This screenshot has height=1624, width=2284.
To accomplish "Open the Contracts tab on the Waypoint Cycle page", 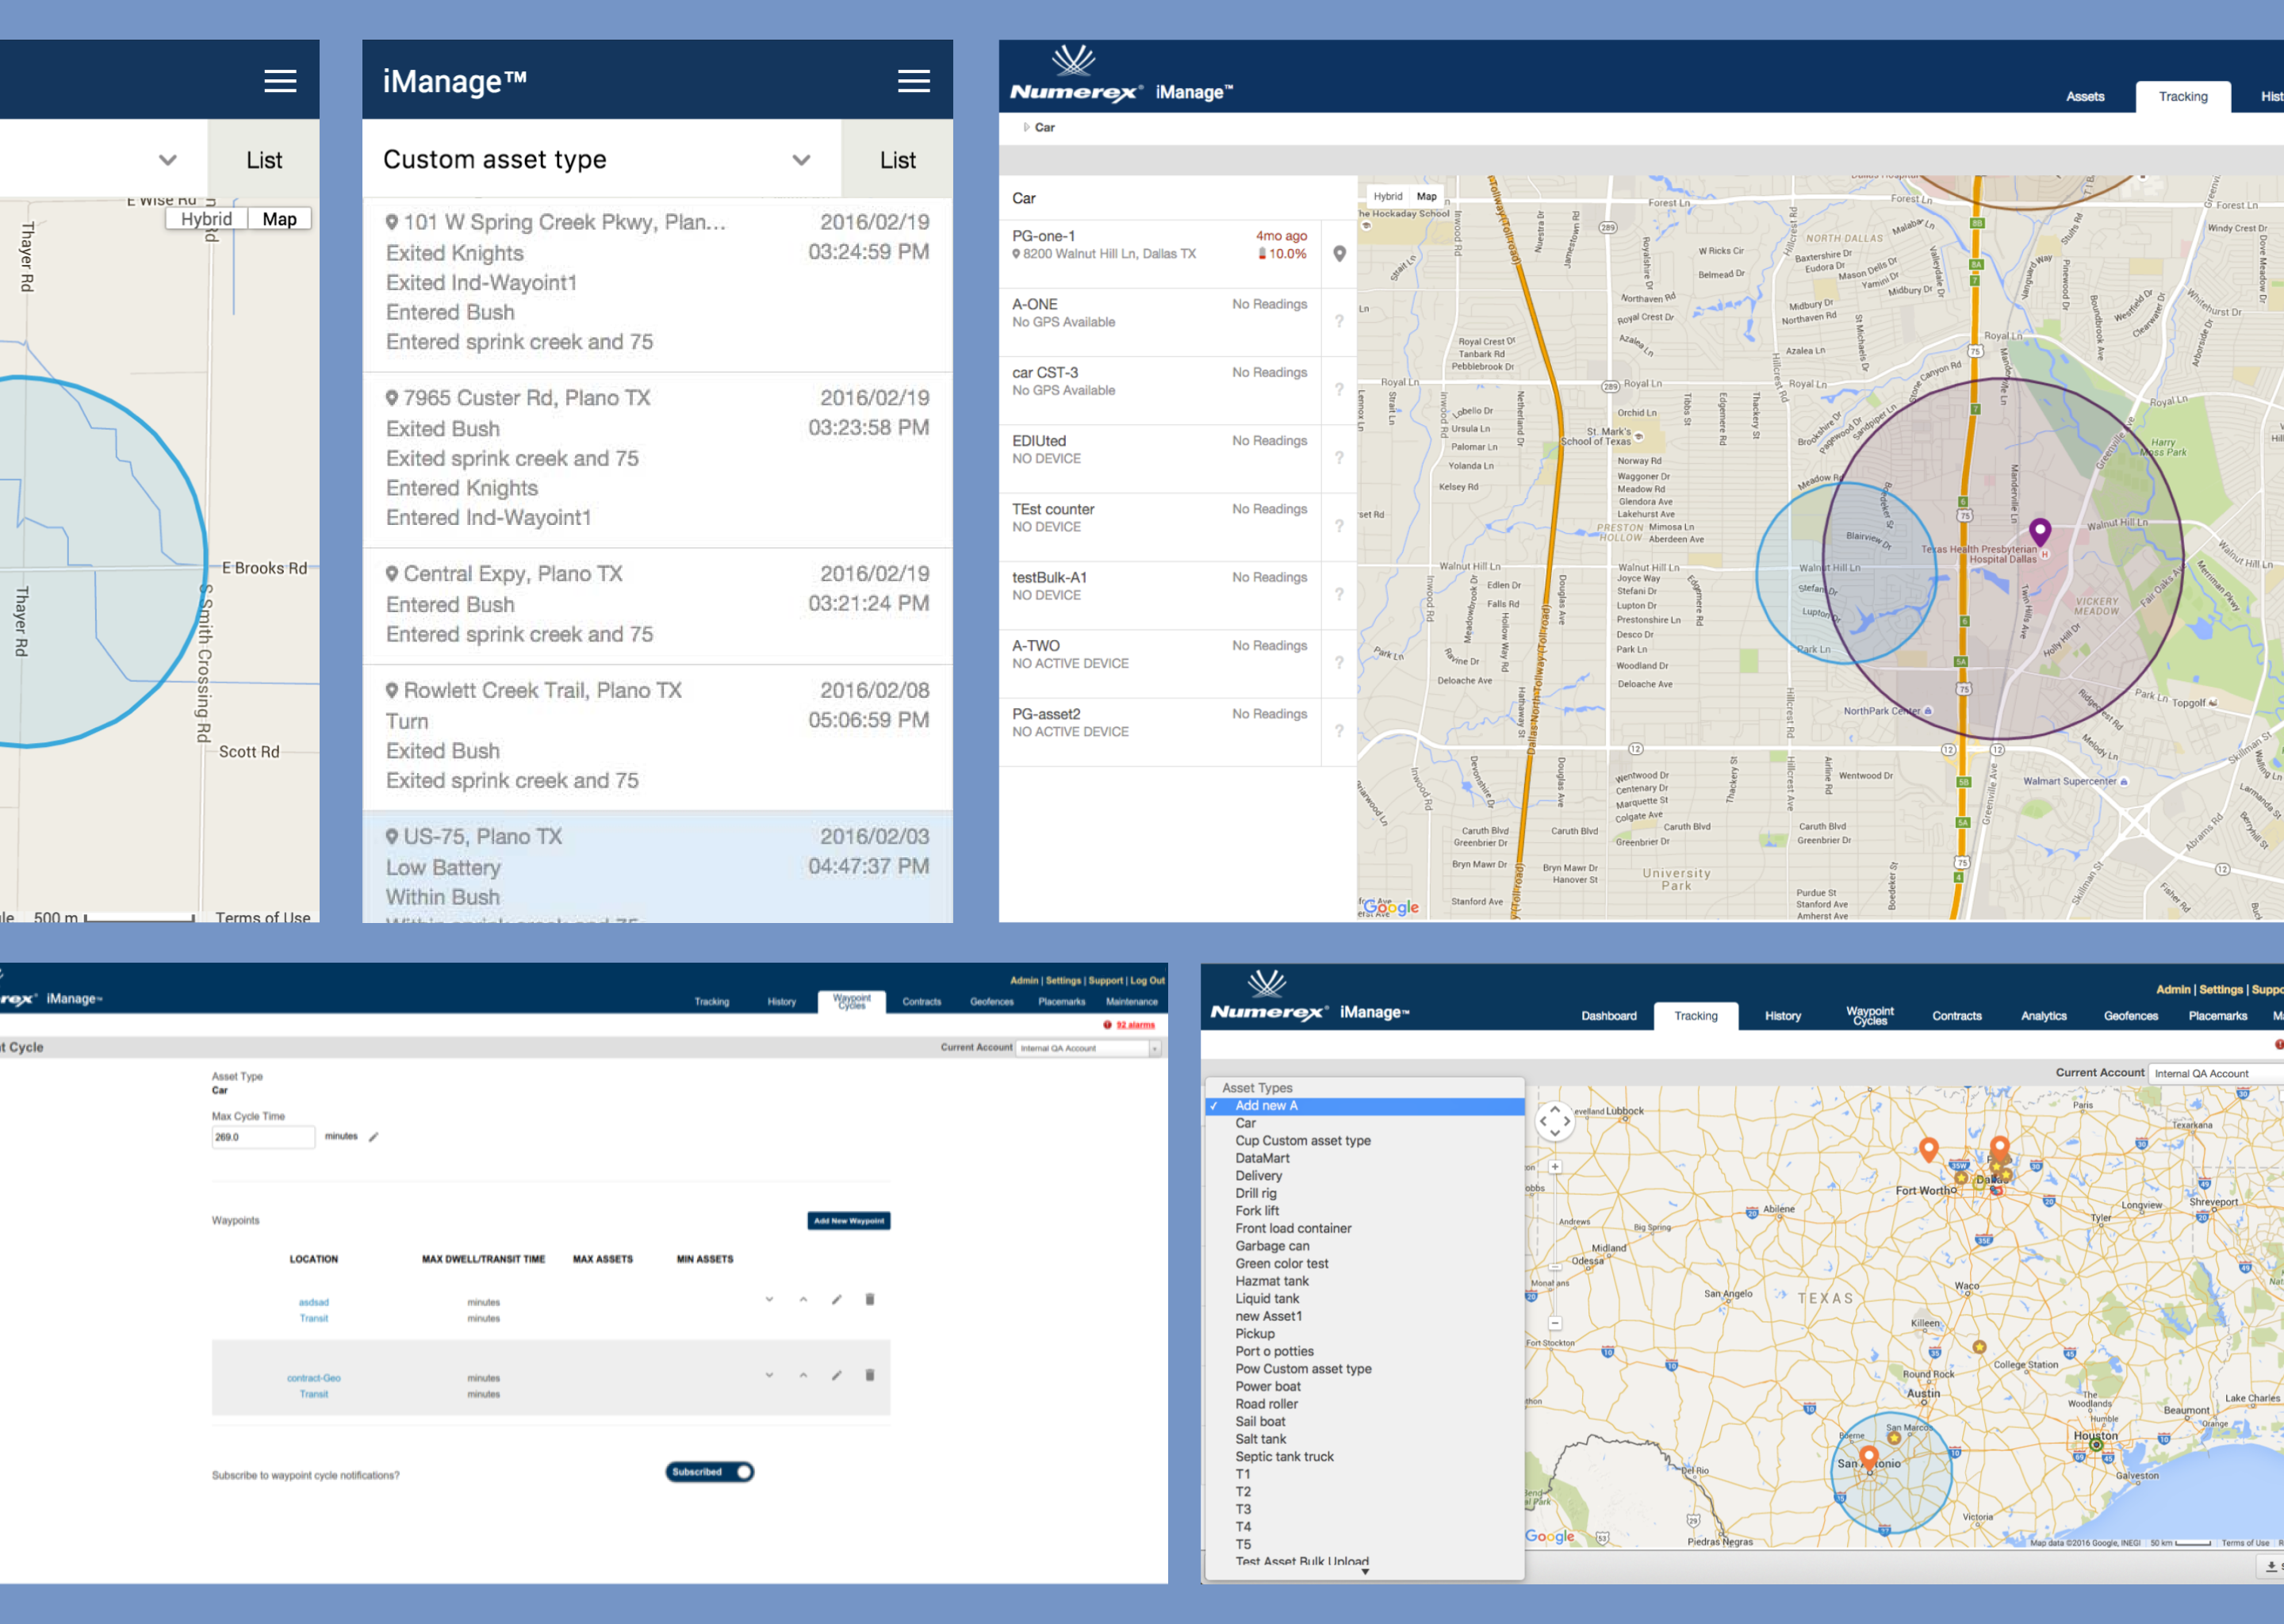I will click(x=921, y=1002).
